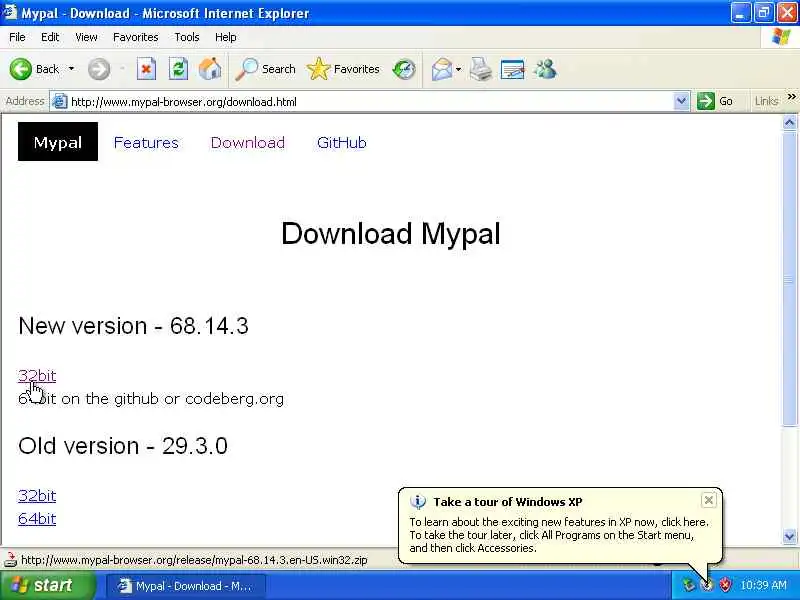
Task: Open the View menu
Action: [86, 37]
